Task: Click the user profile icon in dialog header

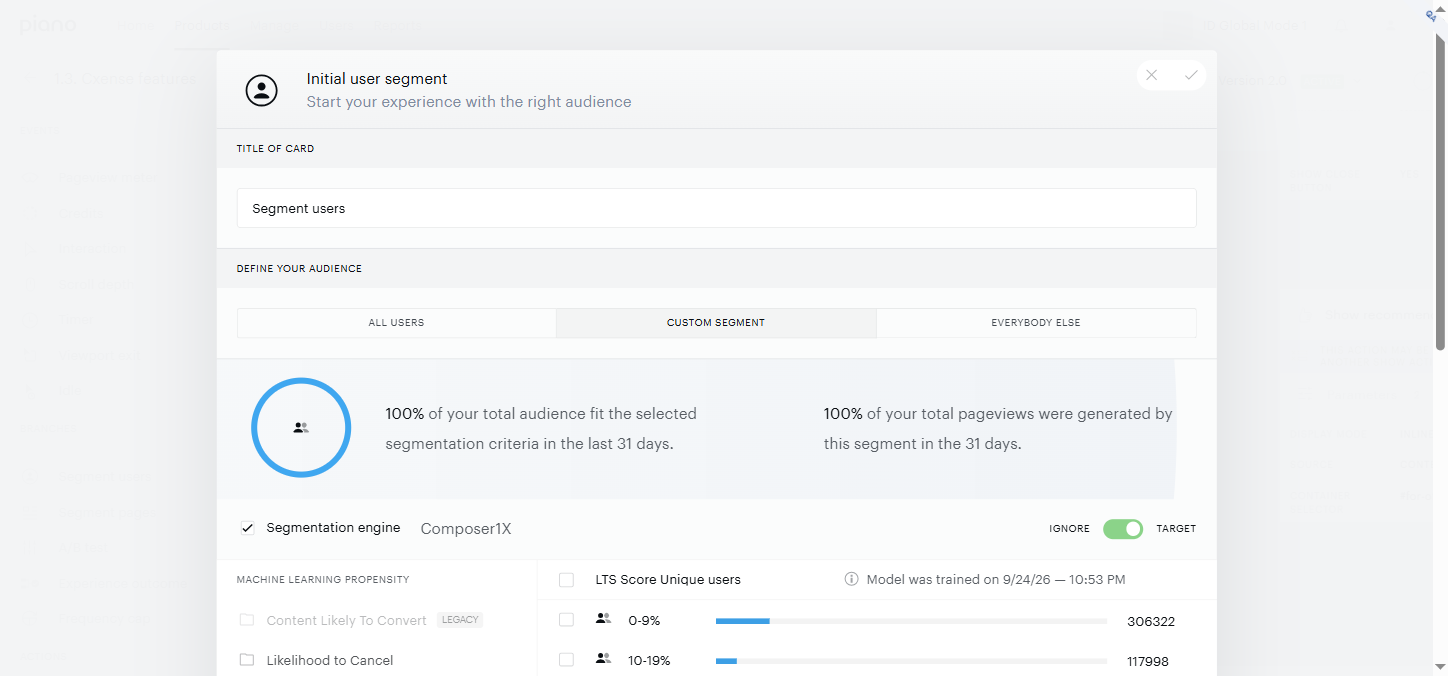Action: point(261,90)
